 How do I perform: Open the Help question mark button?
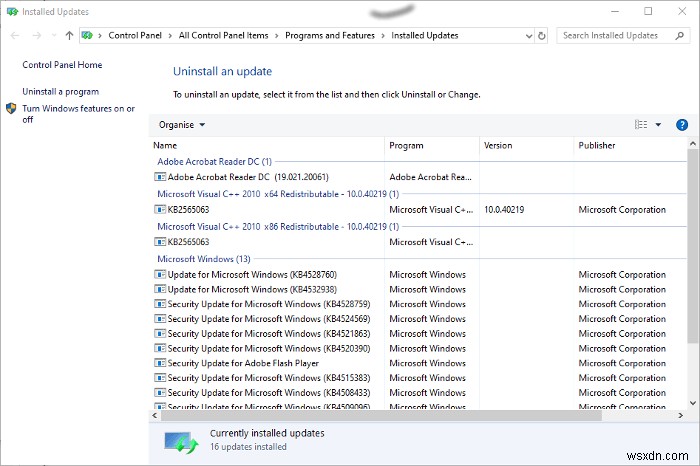pos(682,125)
